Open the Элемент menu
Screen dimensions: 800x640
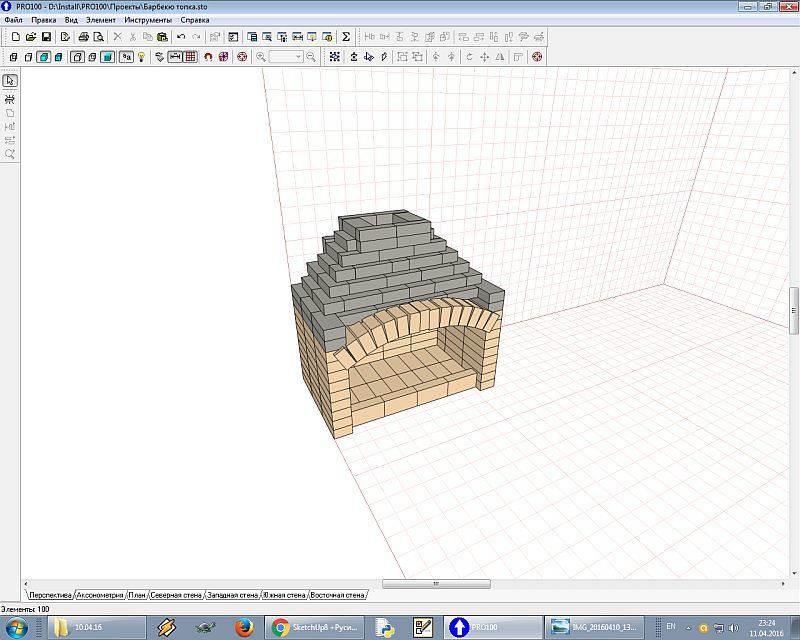pyautogui.click(x=100, y=20)
